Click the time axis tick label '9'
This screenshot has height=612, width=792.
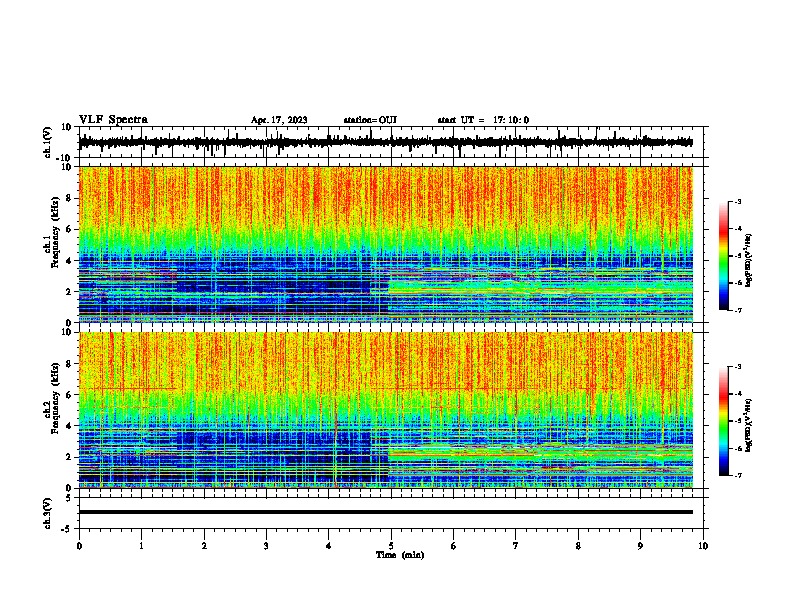tap(640, 545)
